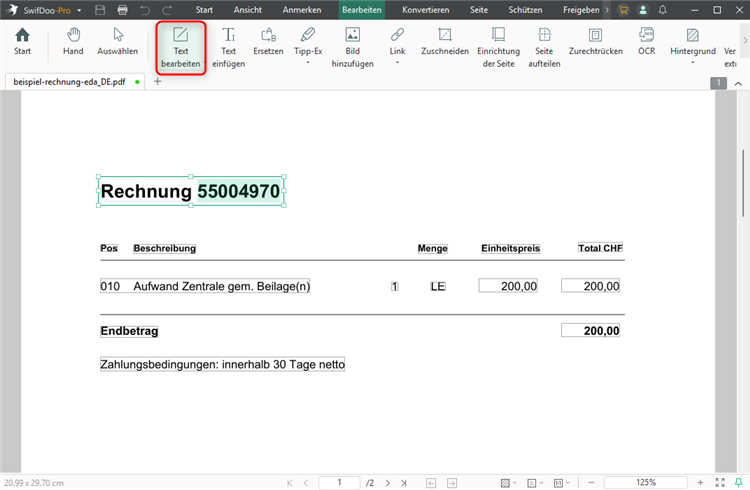Expand the Hintergrund dropdown arrow
The height and width of the screenshot is (490, 750).
pos(693,63)
